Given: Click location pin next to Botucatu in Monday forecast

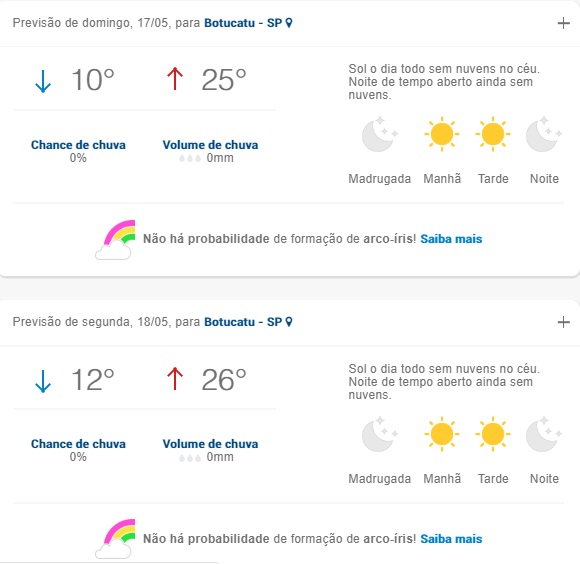Looking at the screenshot, I should point(289,322).
